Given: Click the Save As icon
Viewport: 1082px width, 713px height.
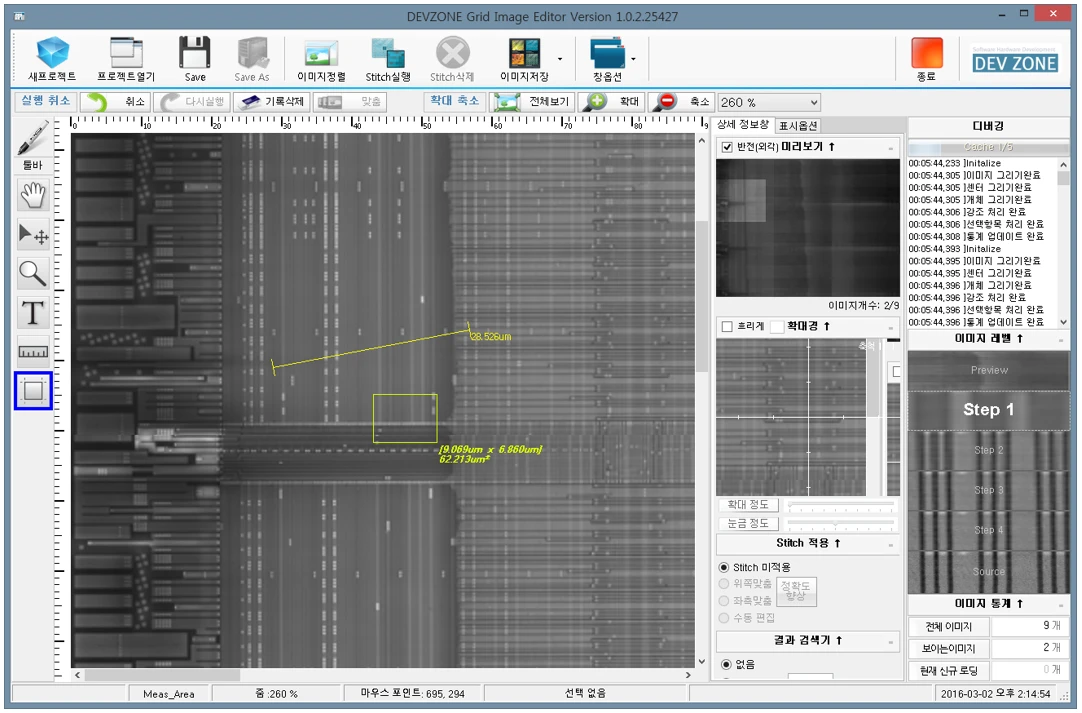Looking at the screenshot, I should [x=252, y=59].
